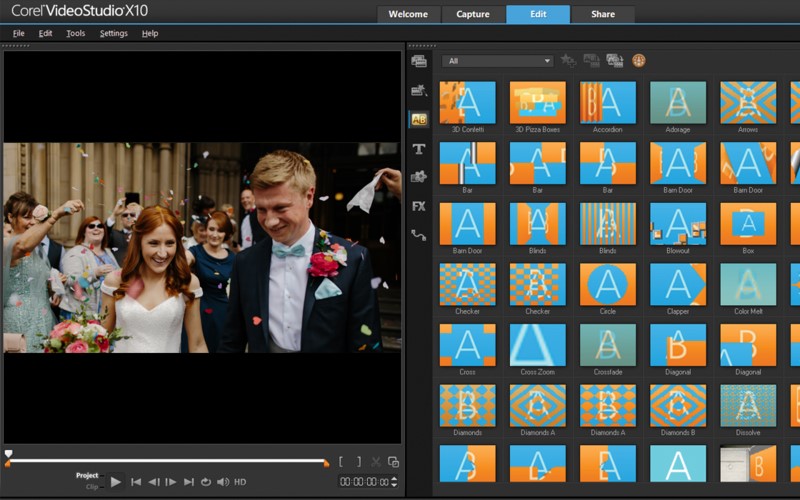Step to previous frame
This screenshot has width=800, height=500.
(154, 482)
